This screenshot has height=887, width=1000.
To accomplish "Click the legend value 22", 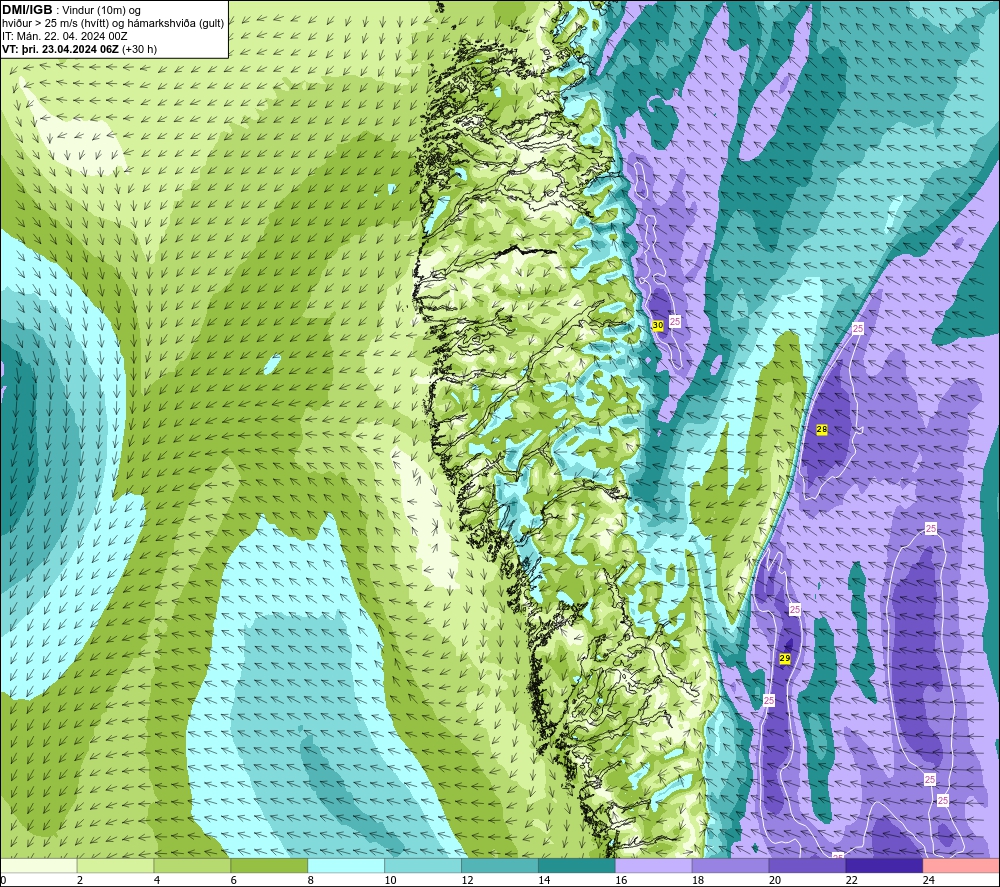I will point(851,880).
